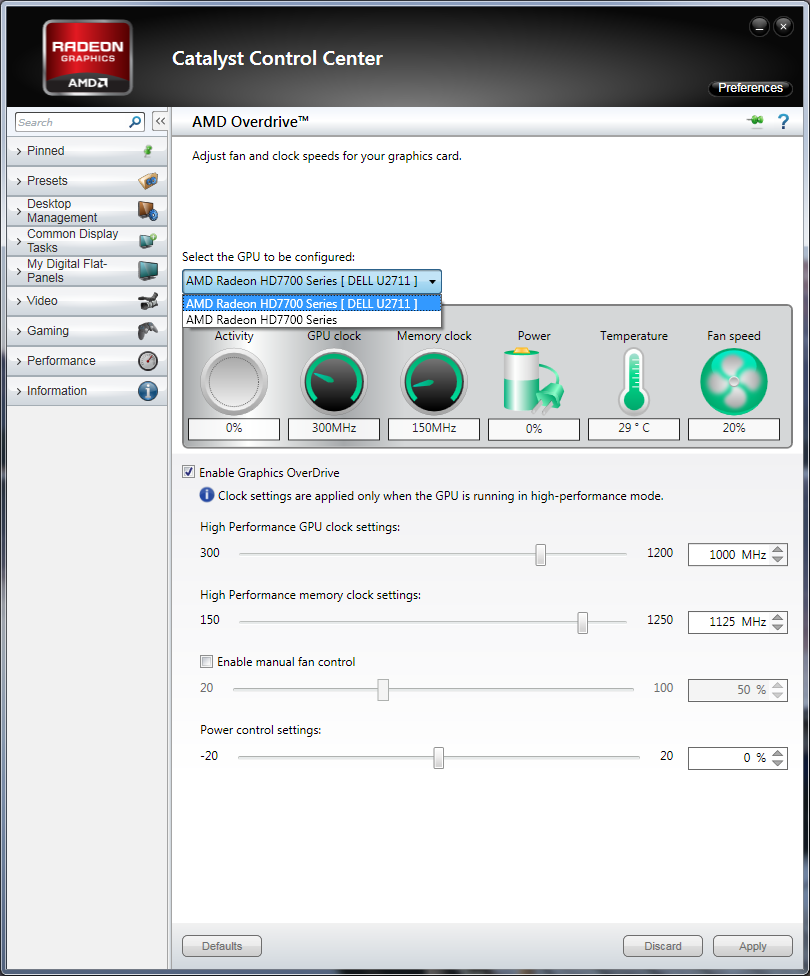Click the 20% fan speed value
810x976 pixels.
click(x=733, y=428)
